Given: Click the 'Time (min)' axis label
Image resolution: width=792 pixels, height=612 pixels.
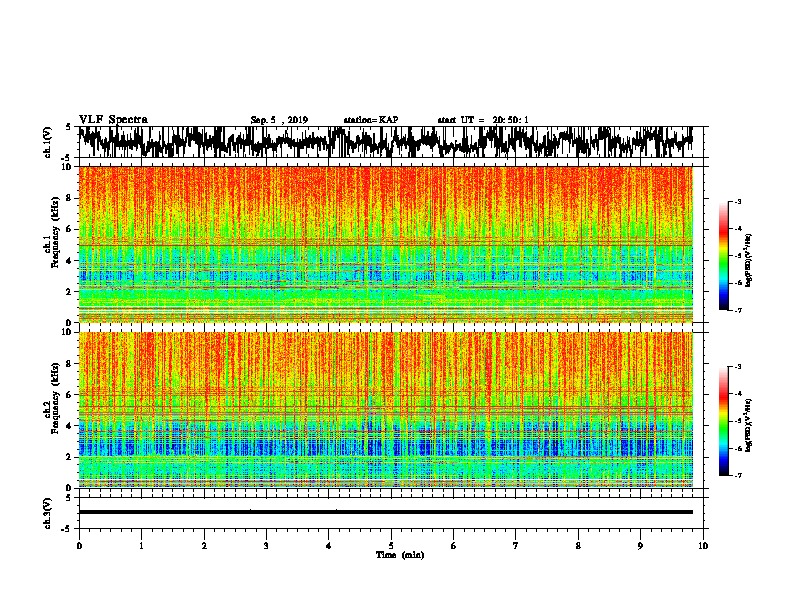Looking at the screenshot, I should pos(400,555).
